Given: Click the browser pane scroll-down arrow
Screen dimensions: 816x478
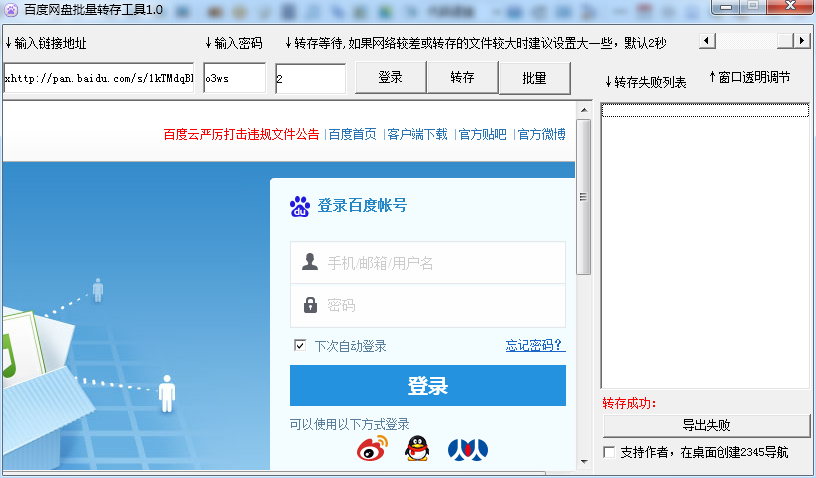Looking at the screenshot, I should pos(584,462).
